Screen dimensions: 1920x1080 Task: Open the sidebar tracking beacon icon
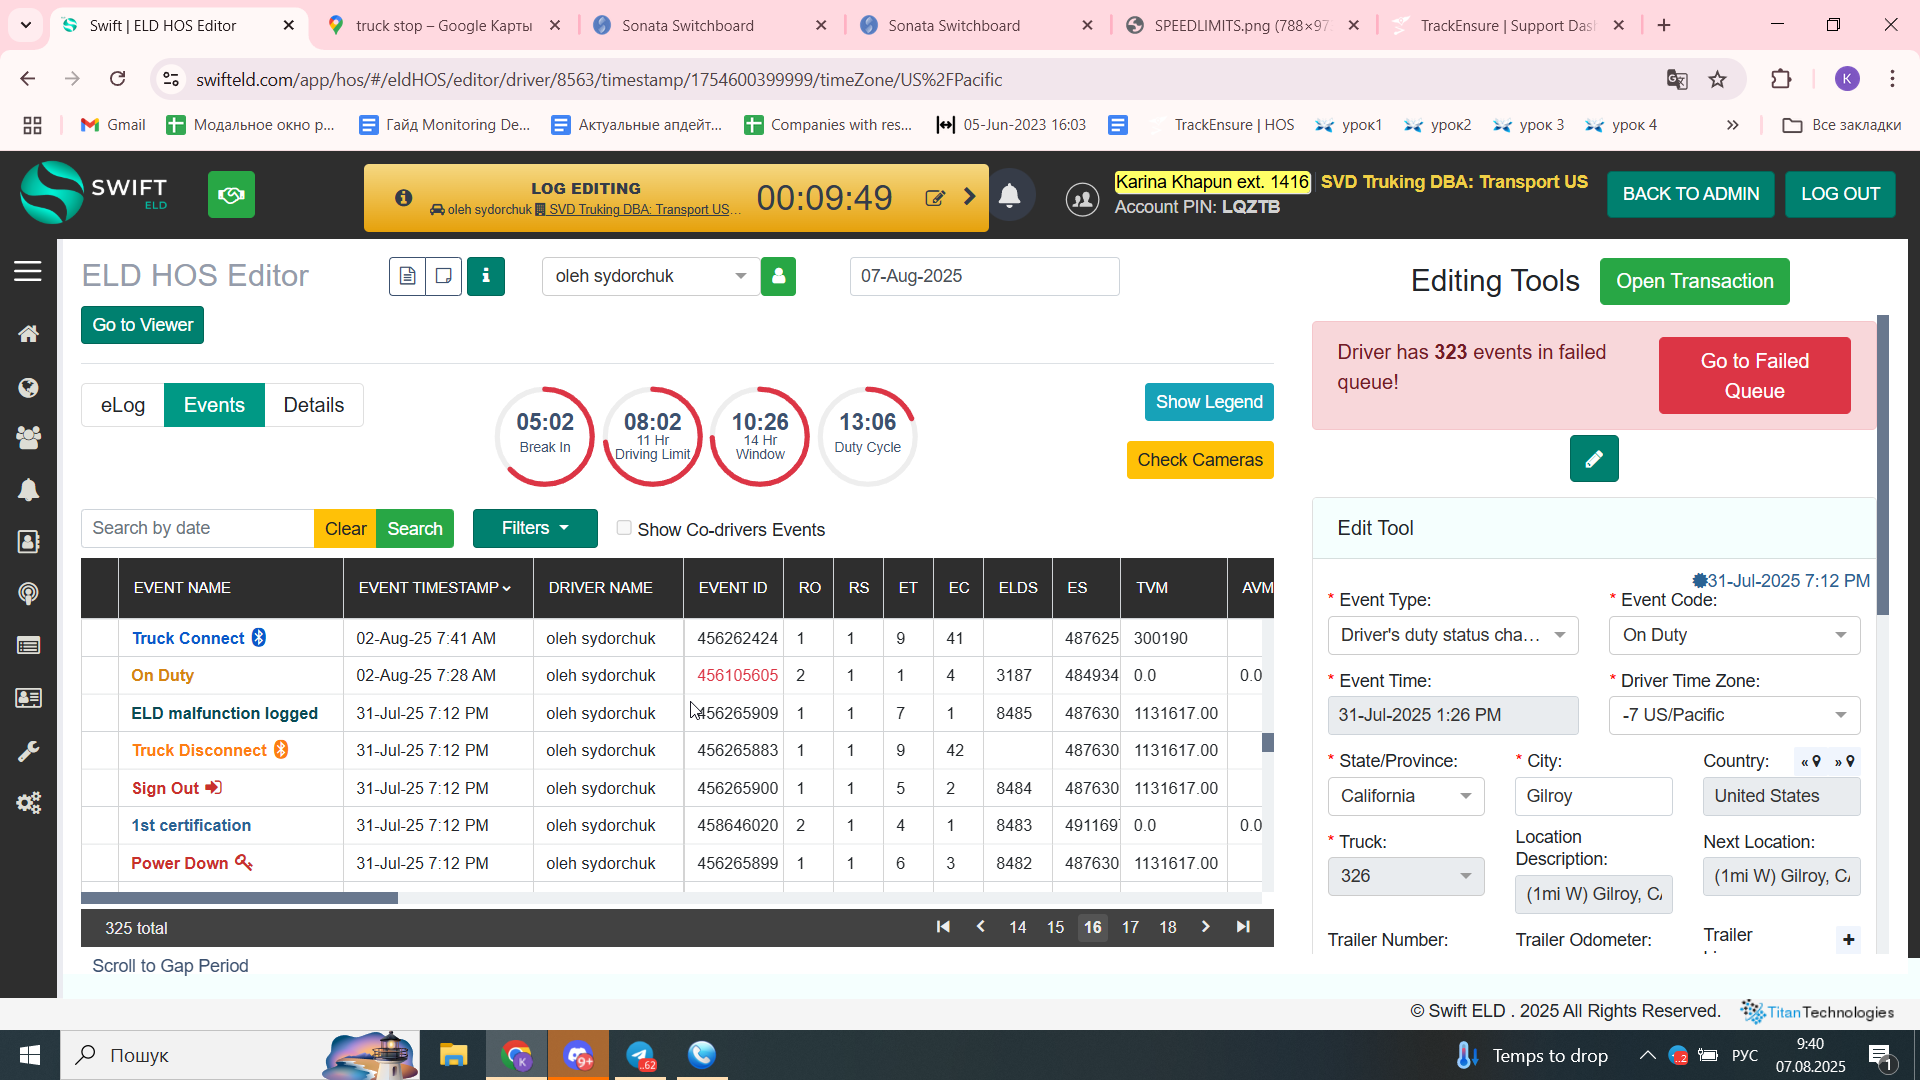[28, 594]
